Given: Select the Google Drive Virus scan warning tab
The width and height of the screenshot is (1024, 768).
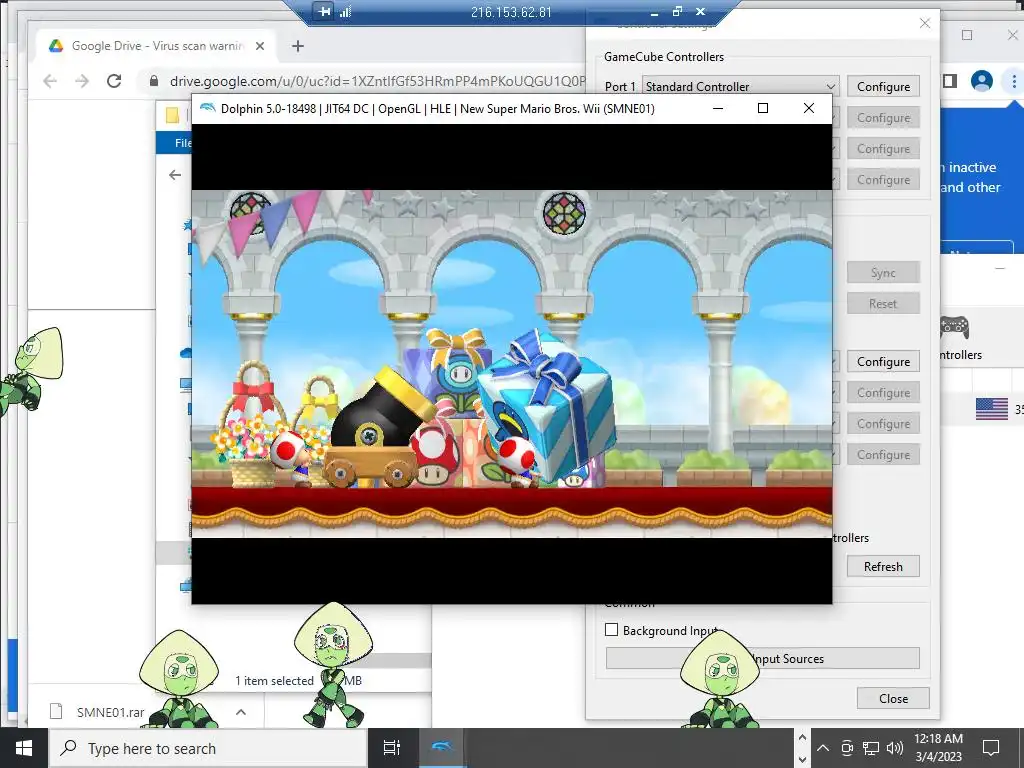Looking at the screenshot, I should 157,46.
